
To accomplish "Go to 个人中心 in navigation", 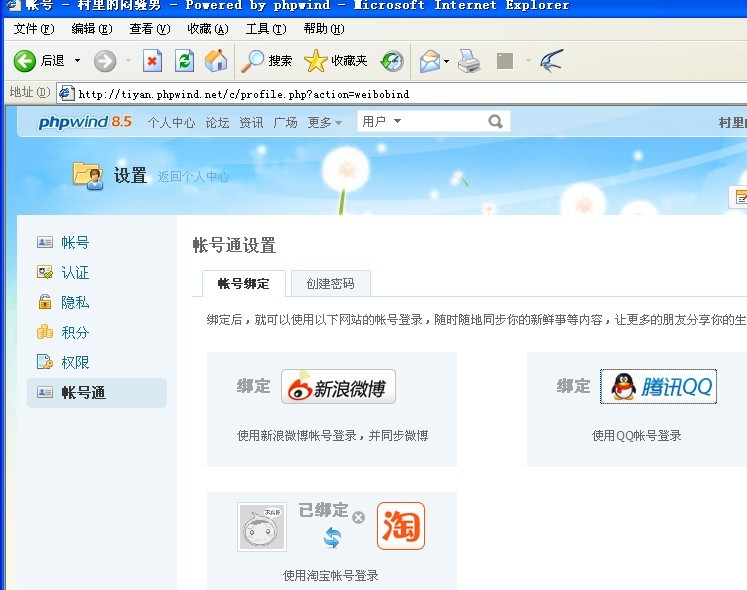I will point(171,122).
